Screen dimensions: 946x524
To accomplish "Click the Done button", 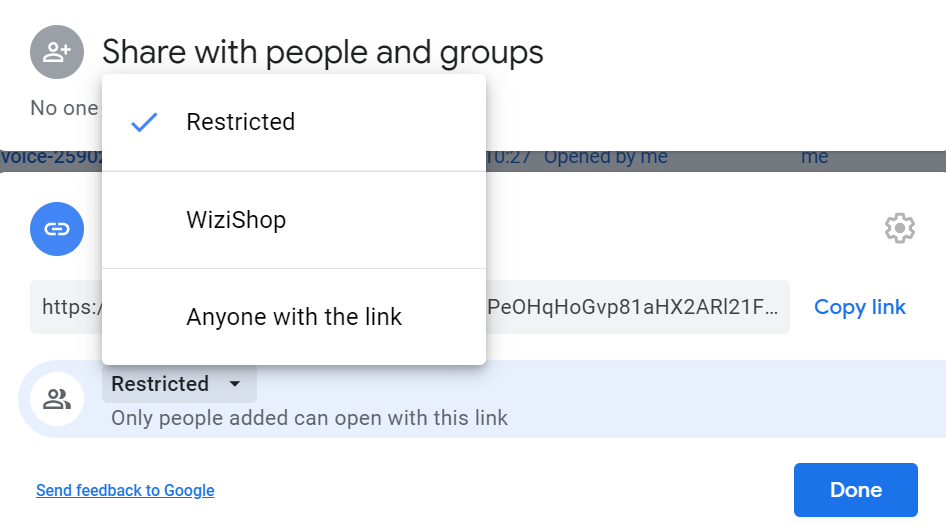I will click(x=856, y=490).
